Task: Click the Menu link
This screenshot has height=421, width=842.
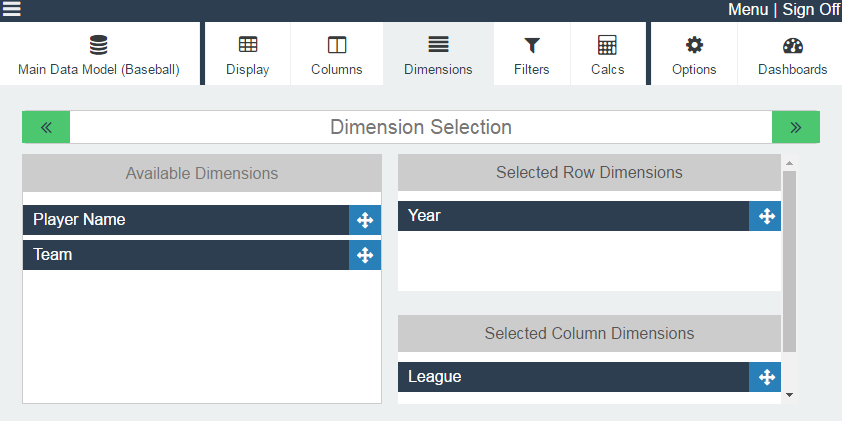Action: pyautogui.click(x=748, y=9)
